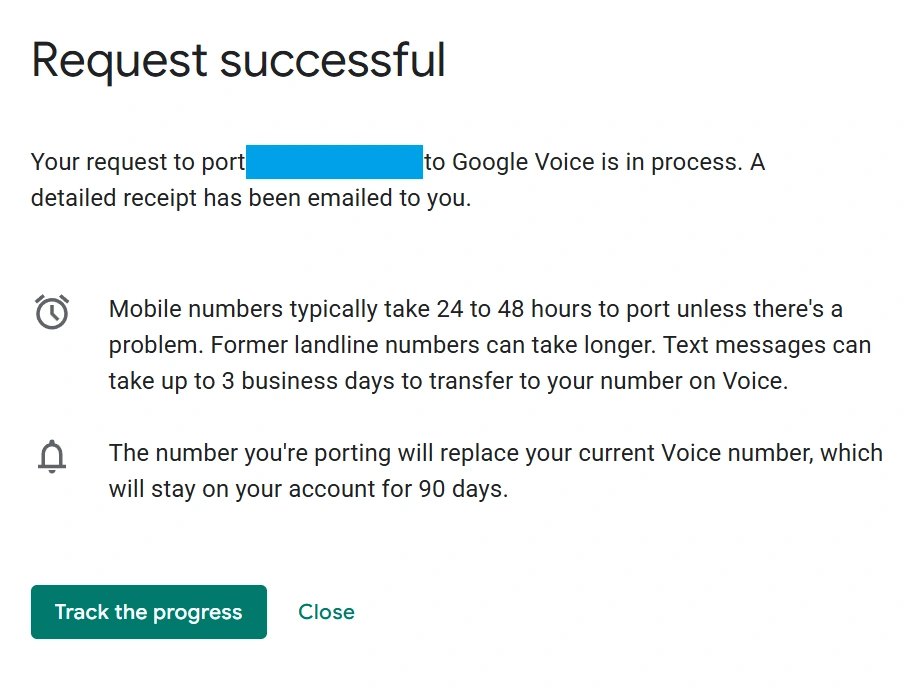Click the alarm clock icon

(x=52, y=312)
